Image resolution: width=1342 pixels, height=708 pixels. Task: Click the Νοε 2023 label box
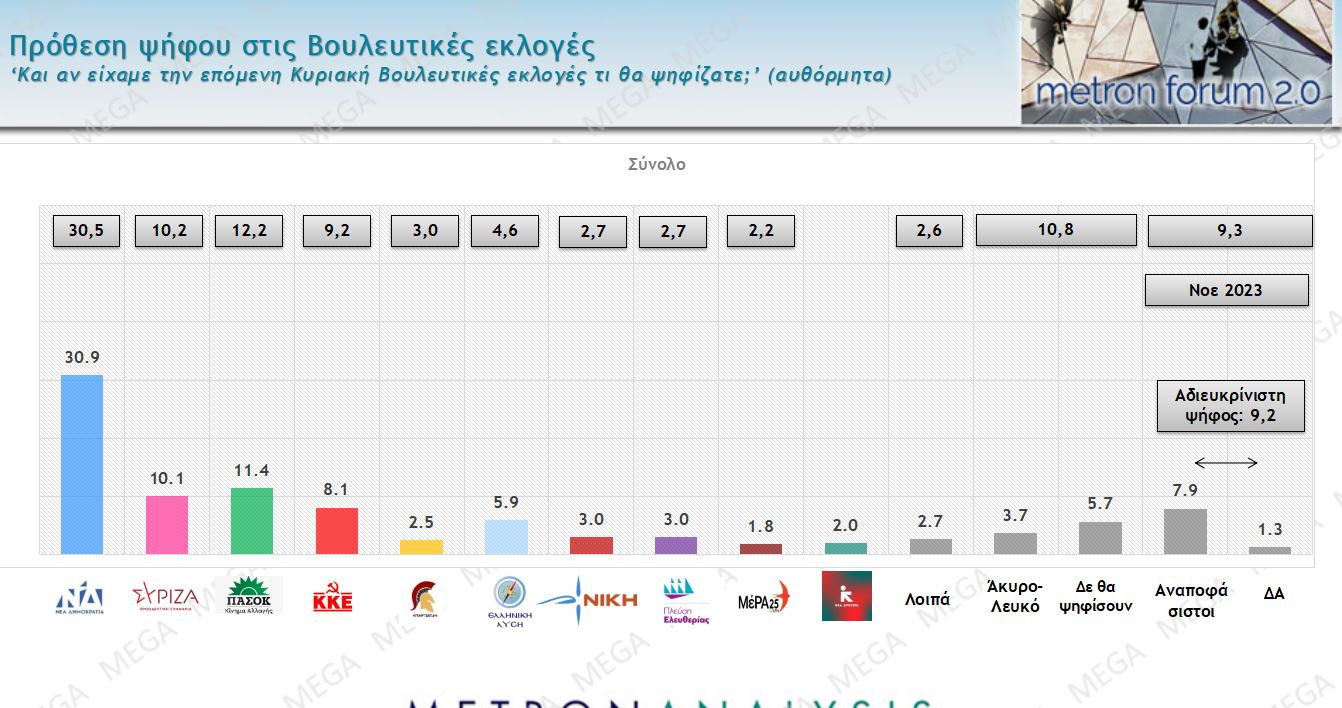(x=1226, y=290)
